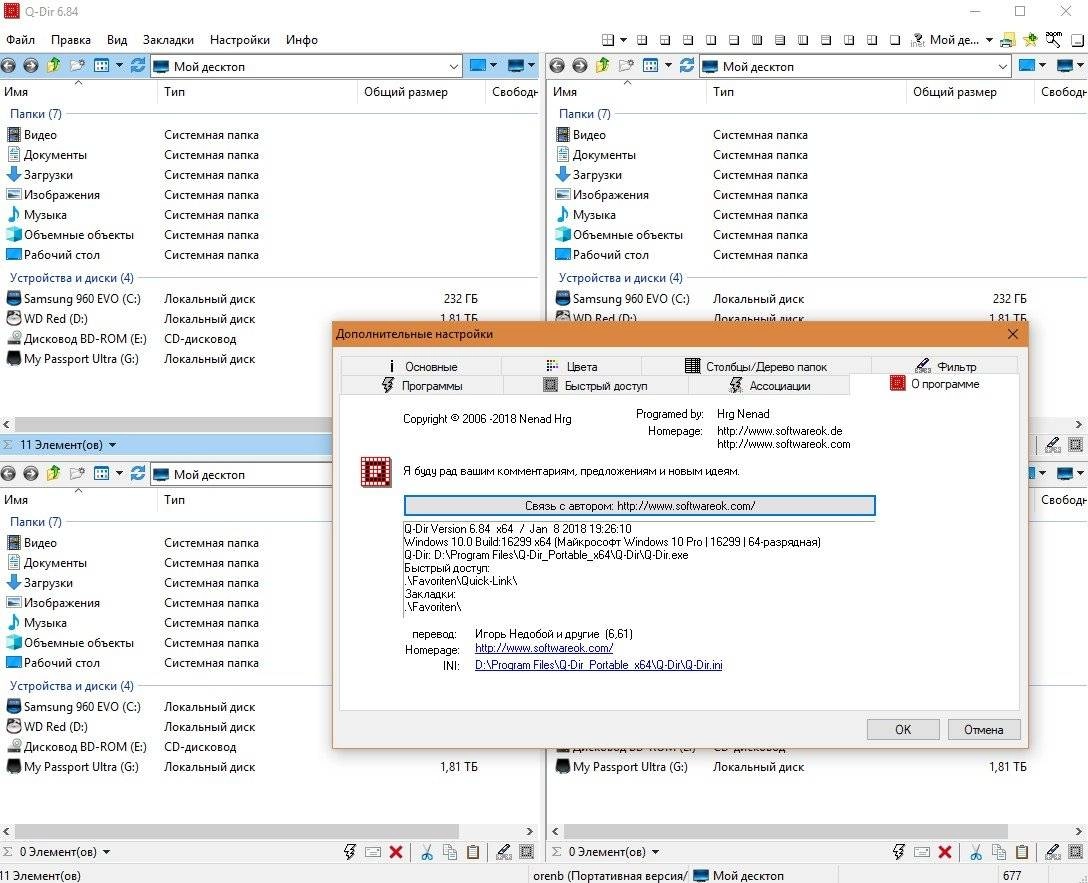This screenshot has height=883, width=1088.
Task: Open the Настройки menu
Action: [x=239, y=40]
